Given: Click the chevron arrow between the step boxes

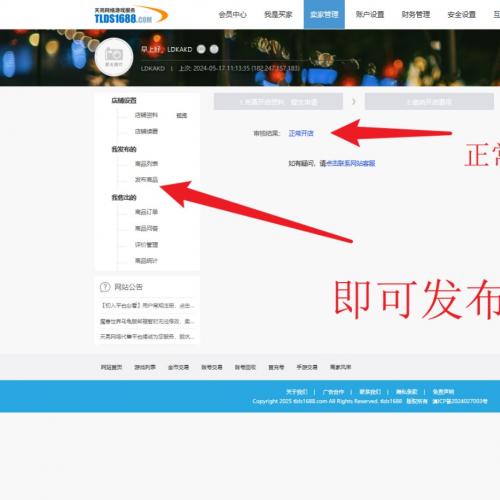Looking at the screenshot, I should (x=354, y=101).
